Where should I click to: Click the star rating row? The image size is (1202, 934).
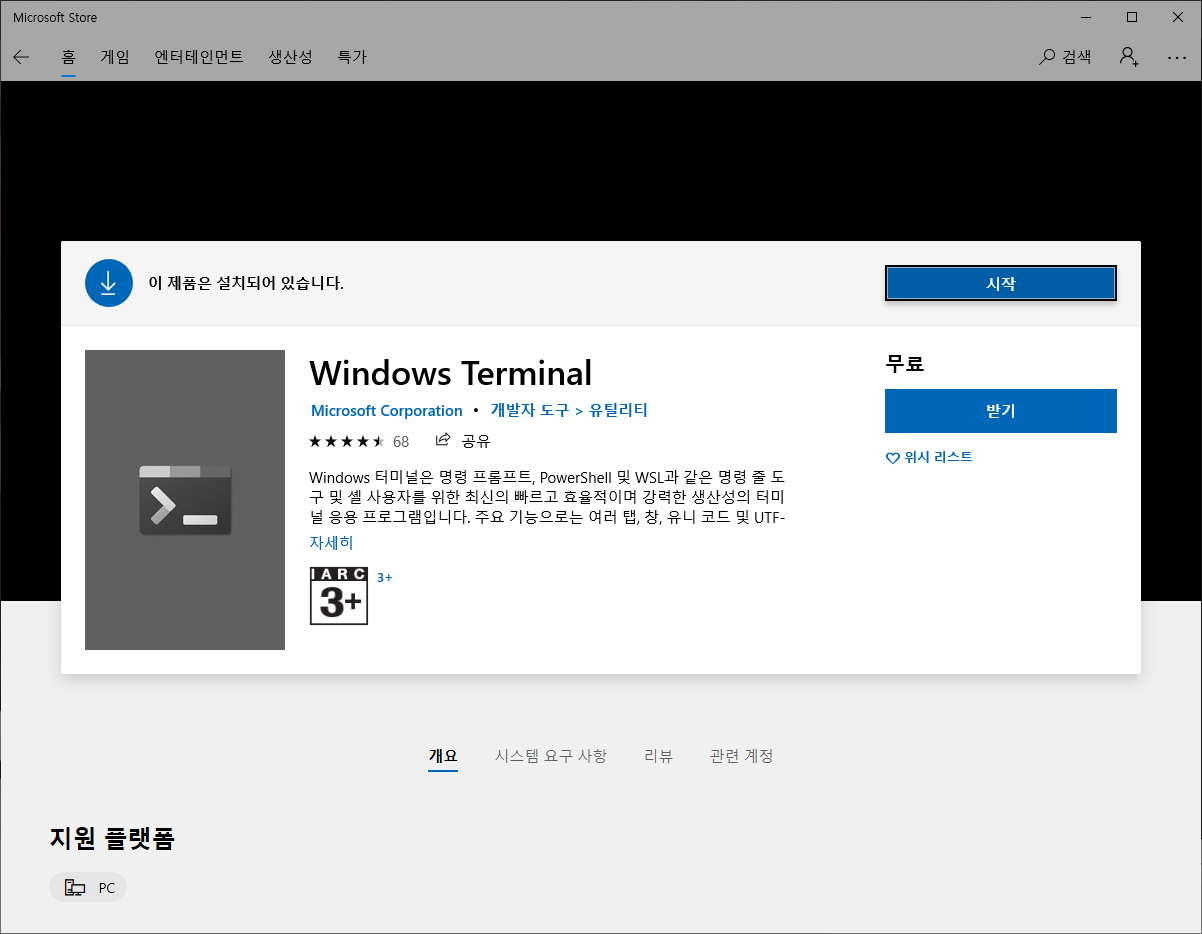346,441
